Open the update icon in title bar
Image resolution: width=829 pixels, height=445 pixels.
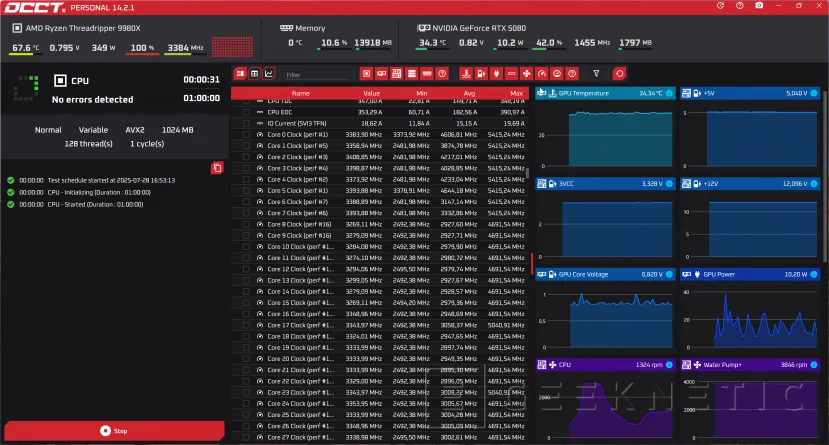pyautogui.click(x=720, y=6)
